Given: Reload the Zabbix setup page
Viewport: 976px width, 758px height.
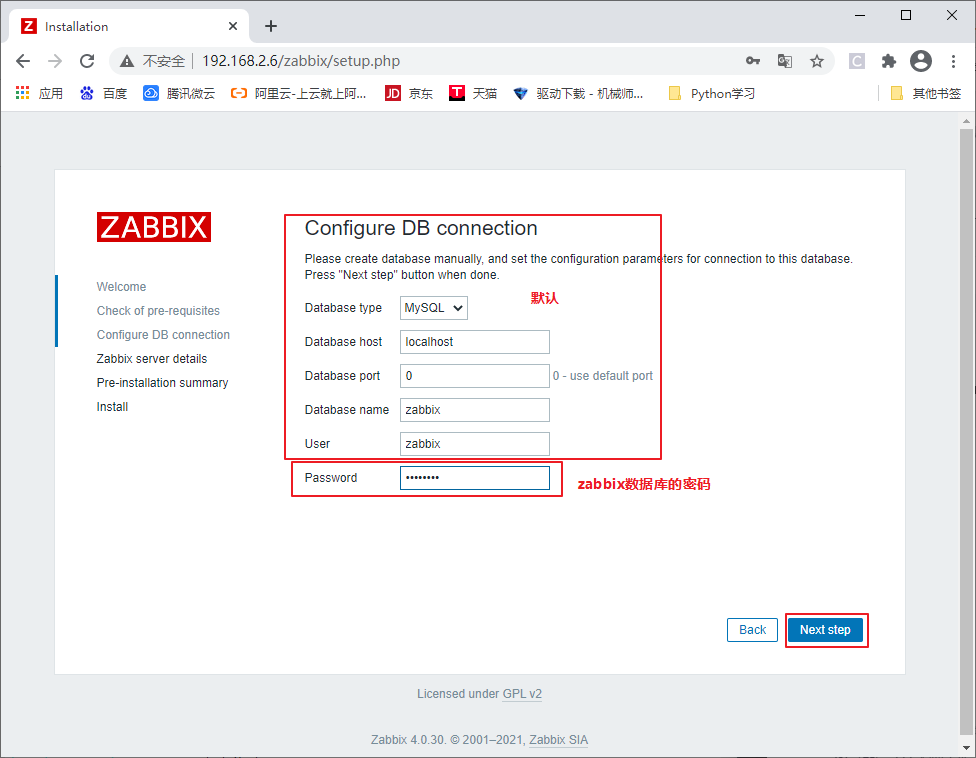Looking at the screenshot, I should 87,60.
